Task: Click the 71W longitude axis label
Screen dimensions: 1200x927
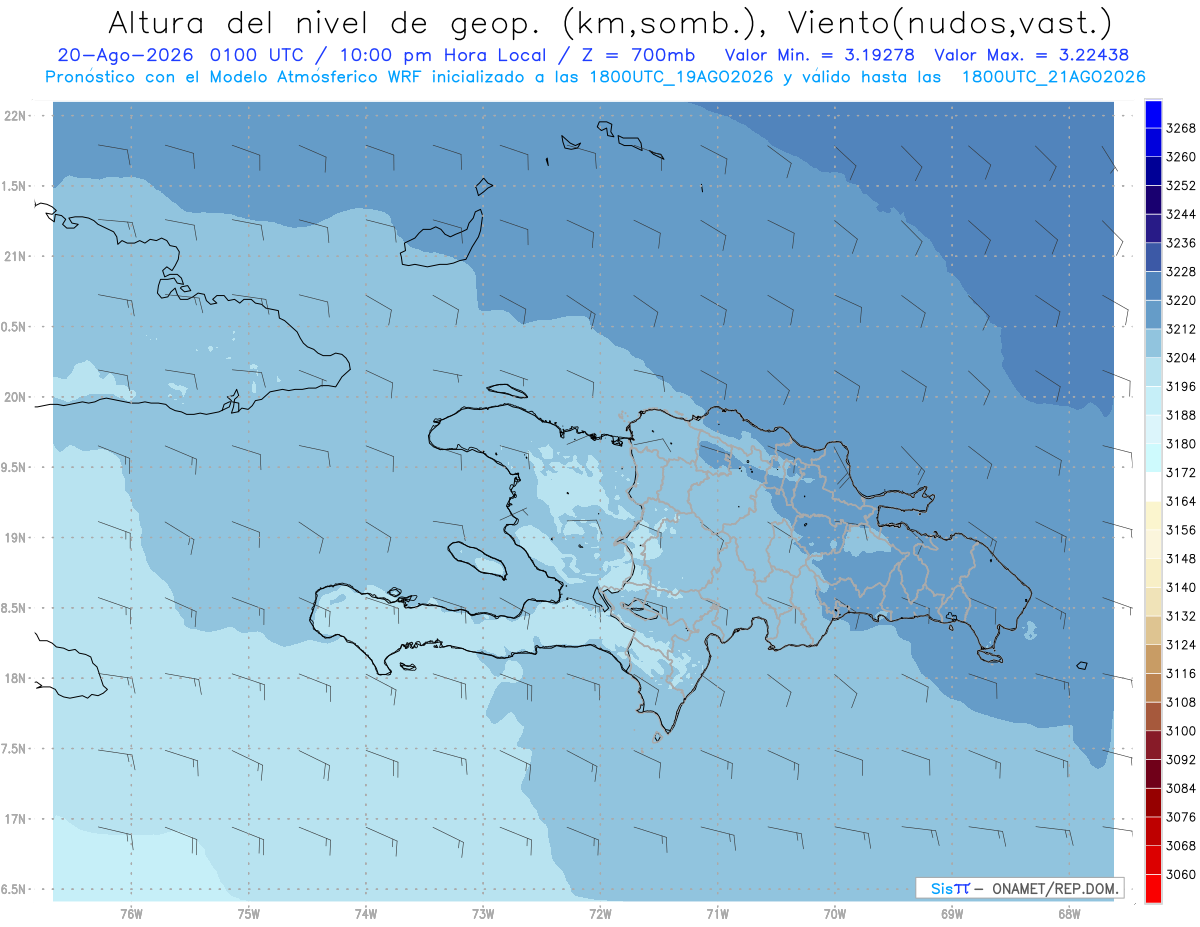Action: click(x=717, y=913)
